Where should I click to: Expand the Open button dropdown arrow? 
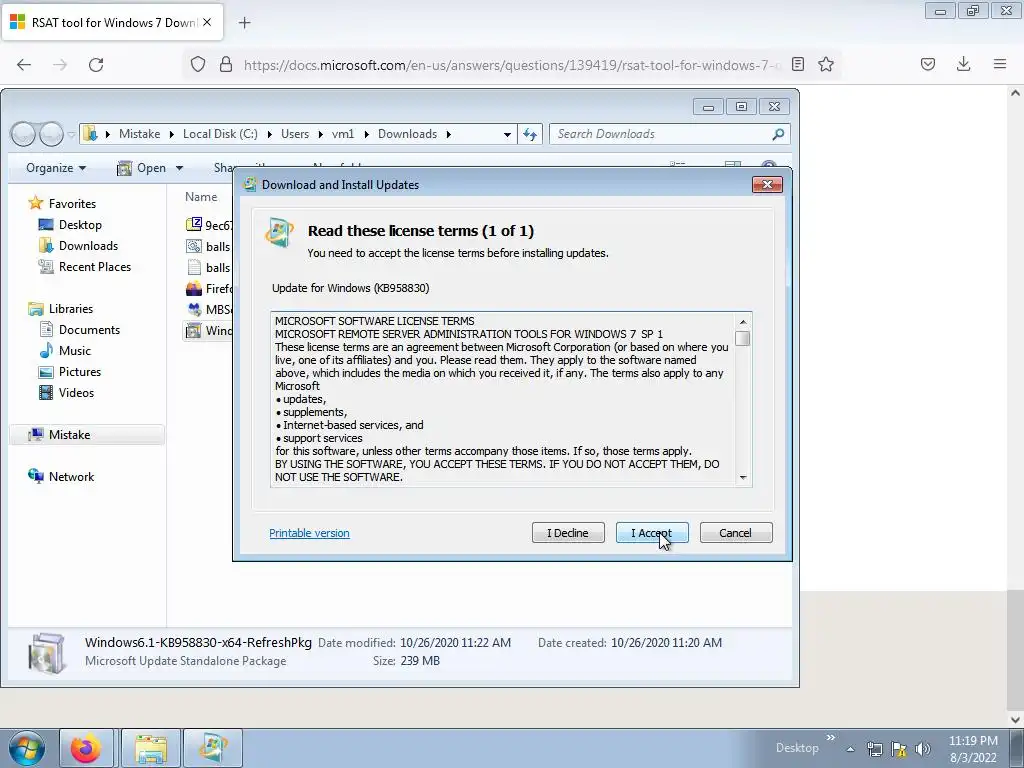[180, 168]
